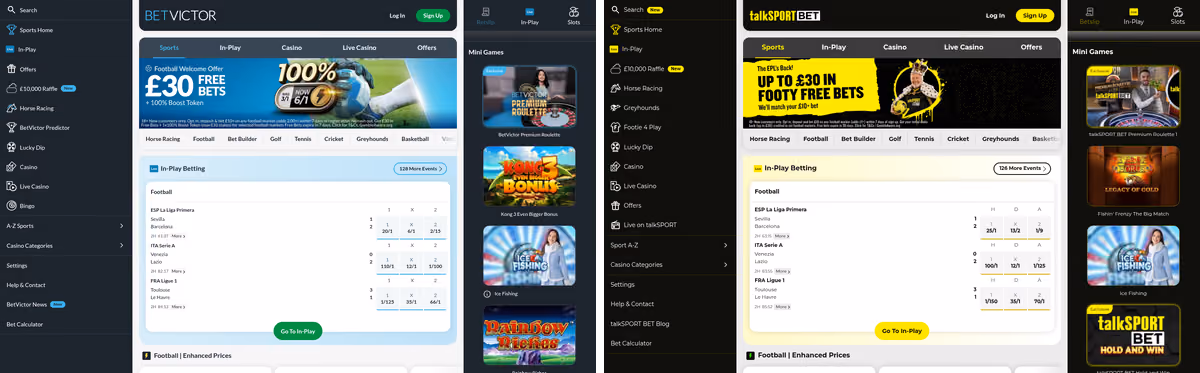Click 128 More Events on BetVictor
This screenshot has height=373, width=1200.
tap(420, 169)
